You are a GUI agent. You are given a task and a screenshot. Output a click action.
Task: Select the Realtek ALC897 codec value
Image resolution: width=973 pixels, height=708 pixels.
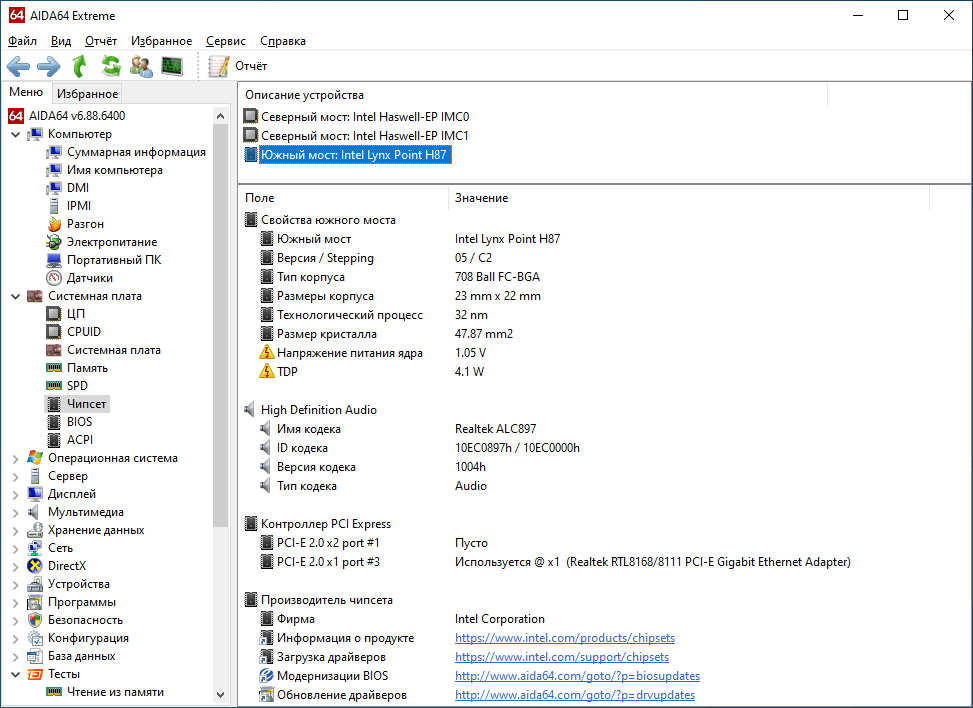tap(495, 429)
